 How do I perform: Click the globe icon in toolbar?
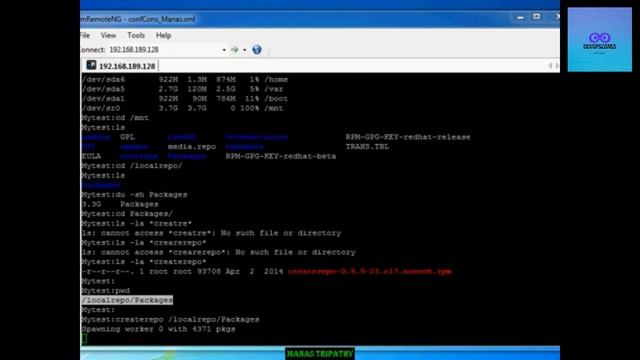tap(257, 50)
